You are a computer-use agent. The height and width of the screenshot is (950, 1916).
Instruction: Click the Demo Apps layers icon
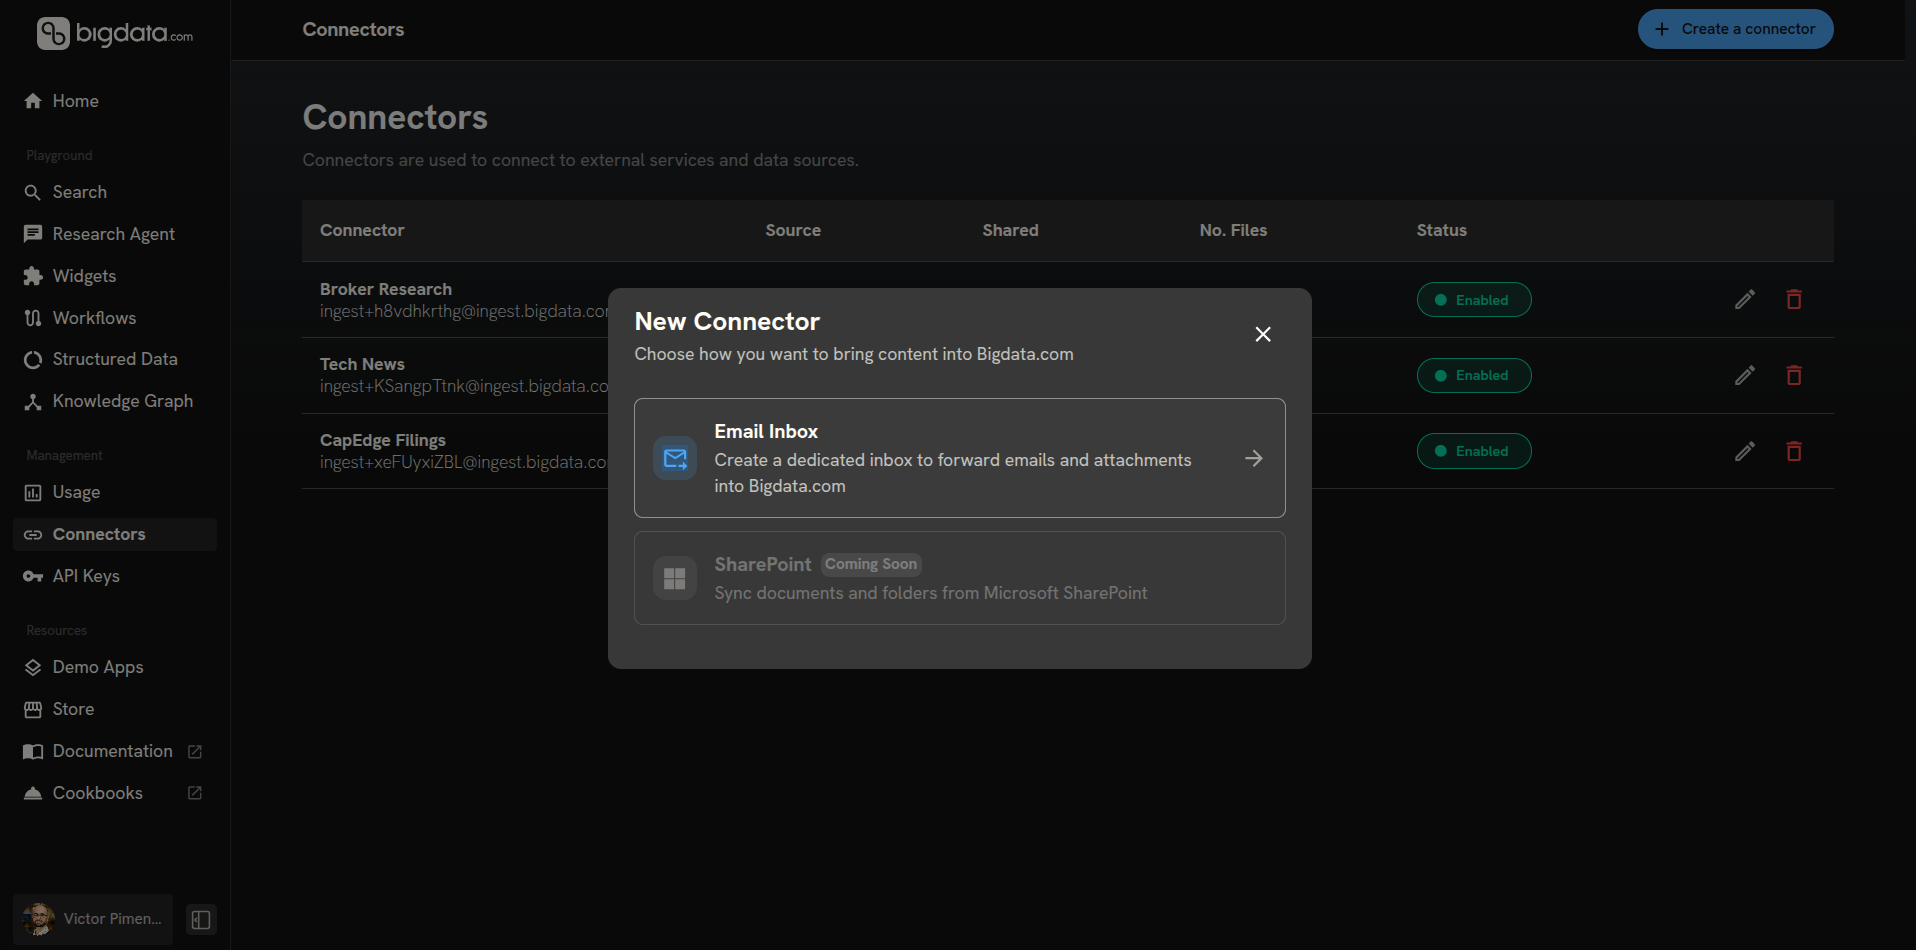click(x=33, y=667)
